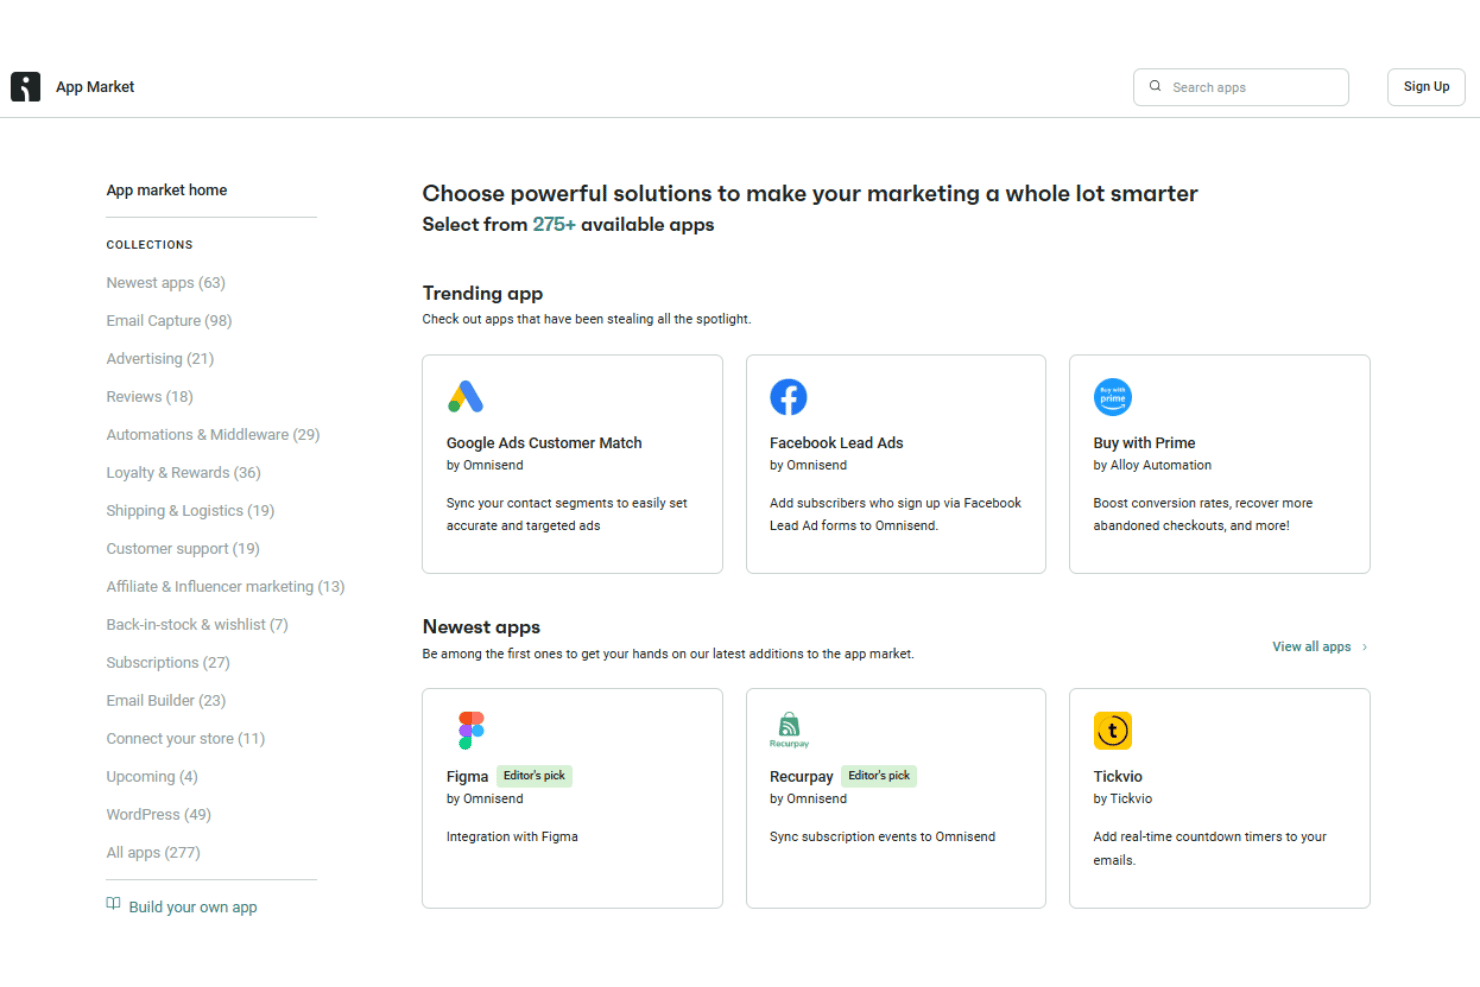Open the Google Ads Customer Match icon
This screenshot has height=987, width=1480.
click(x=466, y=397)
